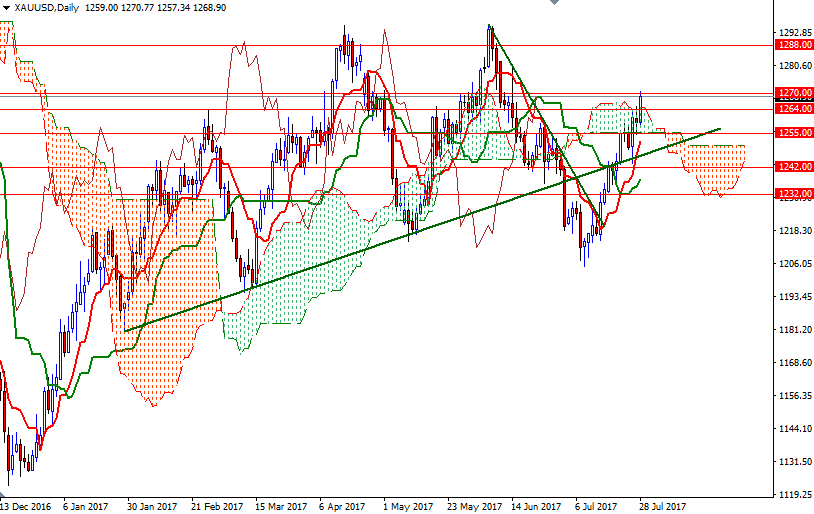The height and width of the screenshot is (514, 814).
Task: Select the 1 May 2017 date marker
Action: pyautogui.click(x=406, y=506)
